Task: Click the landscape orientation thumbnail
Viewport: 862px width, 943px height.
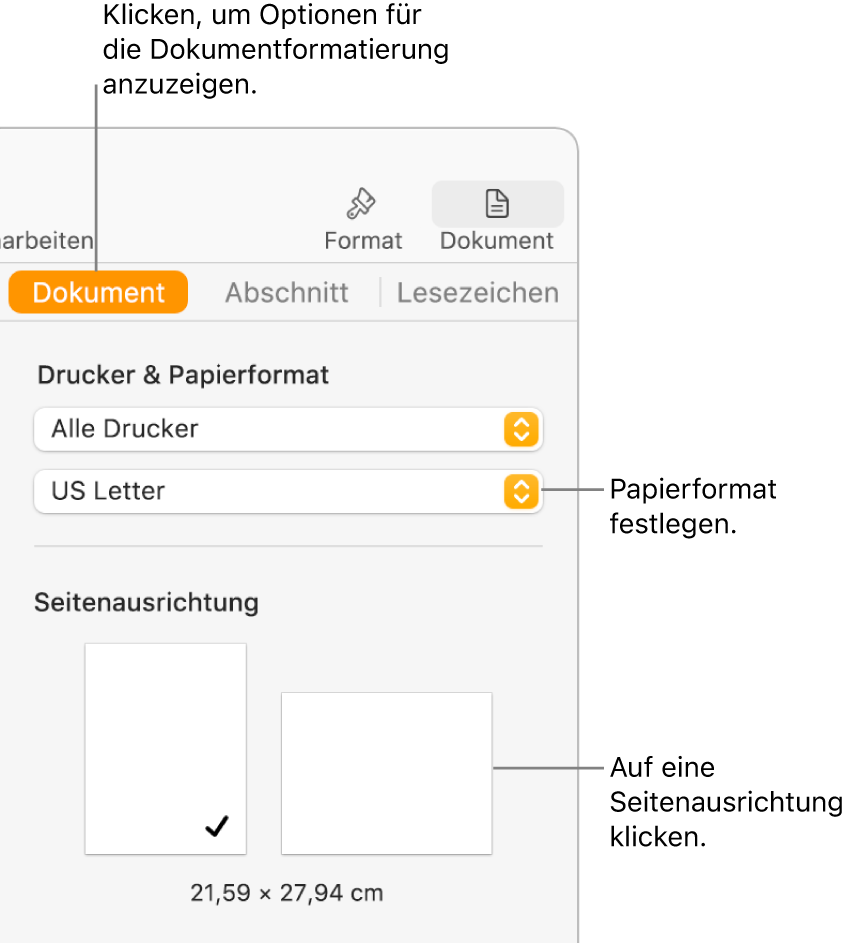Action: (x=386, y=773)
